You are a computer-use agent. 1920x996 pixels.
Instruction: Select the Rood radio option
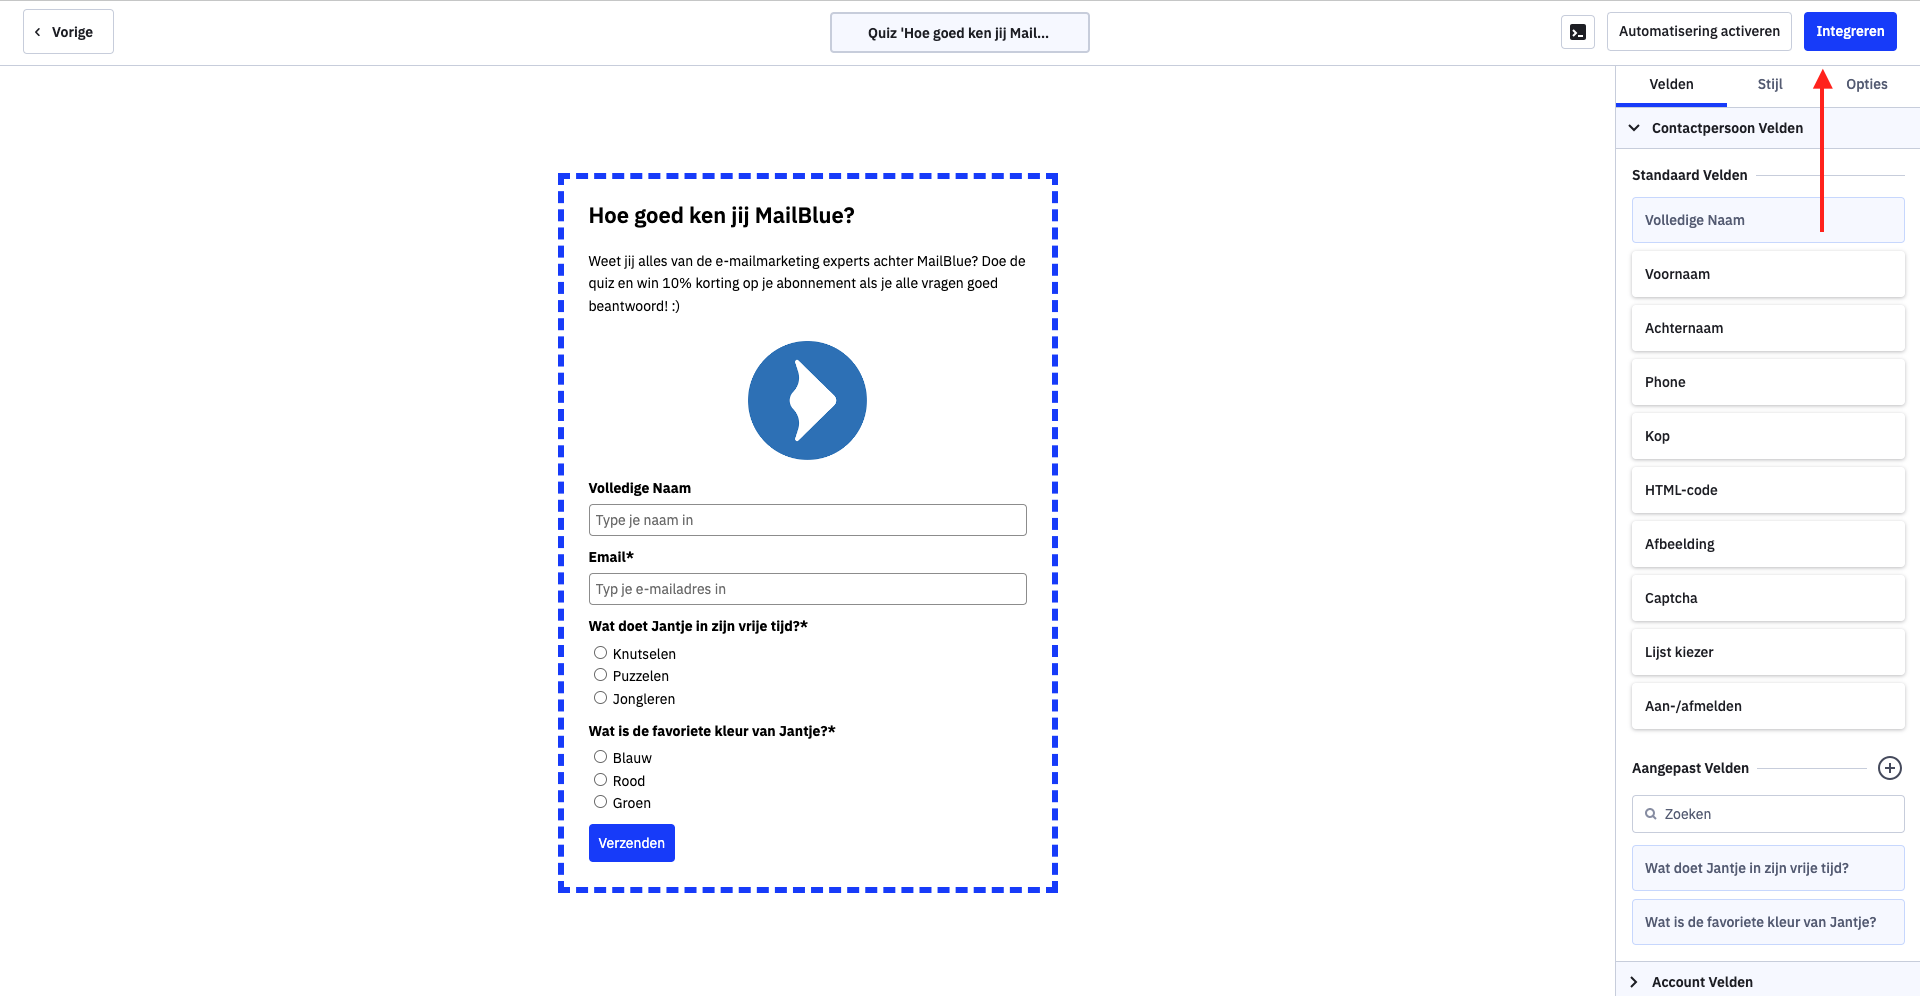click(600, 780)
